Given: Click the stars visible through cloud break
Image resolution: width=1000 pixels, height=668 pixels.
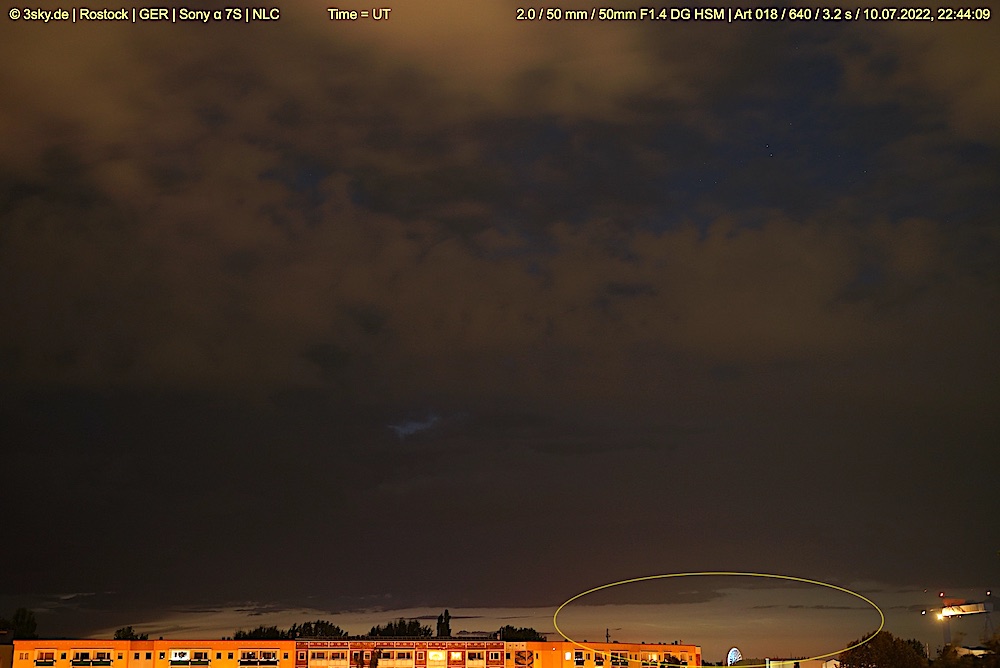Looking at the screenshot, I should point(768,150).
